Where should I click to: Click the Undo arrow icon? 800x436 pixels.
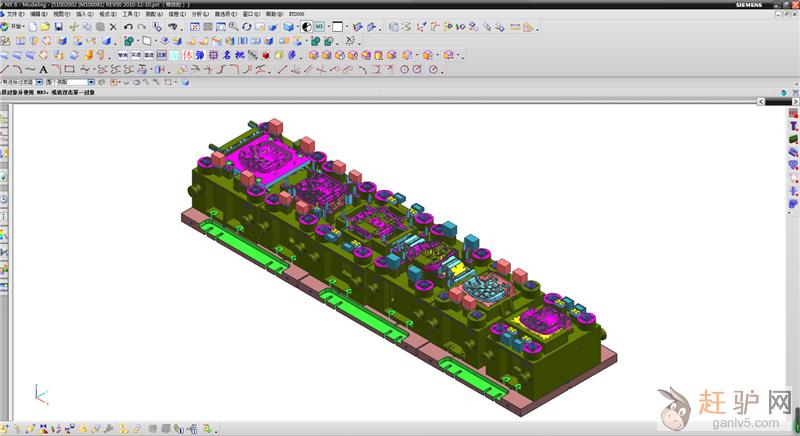pyautogui.click(x=127, y=27)
